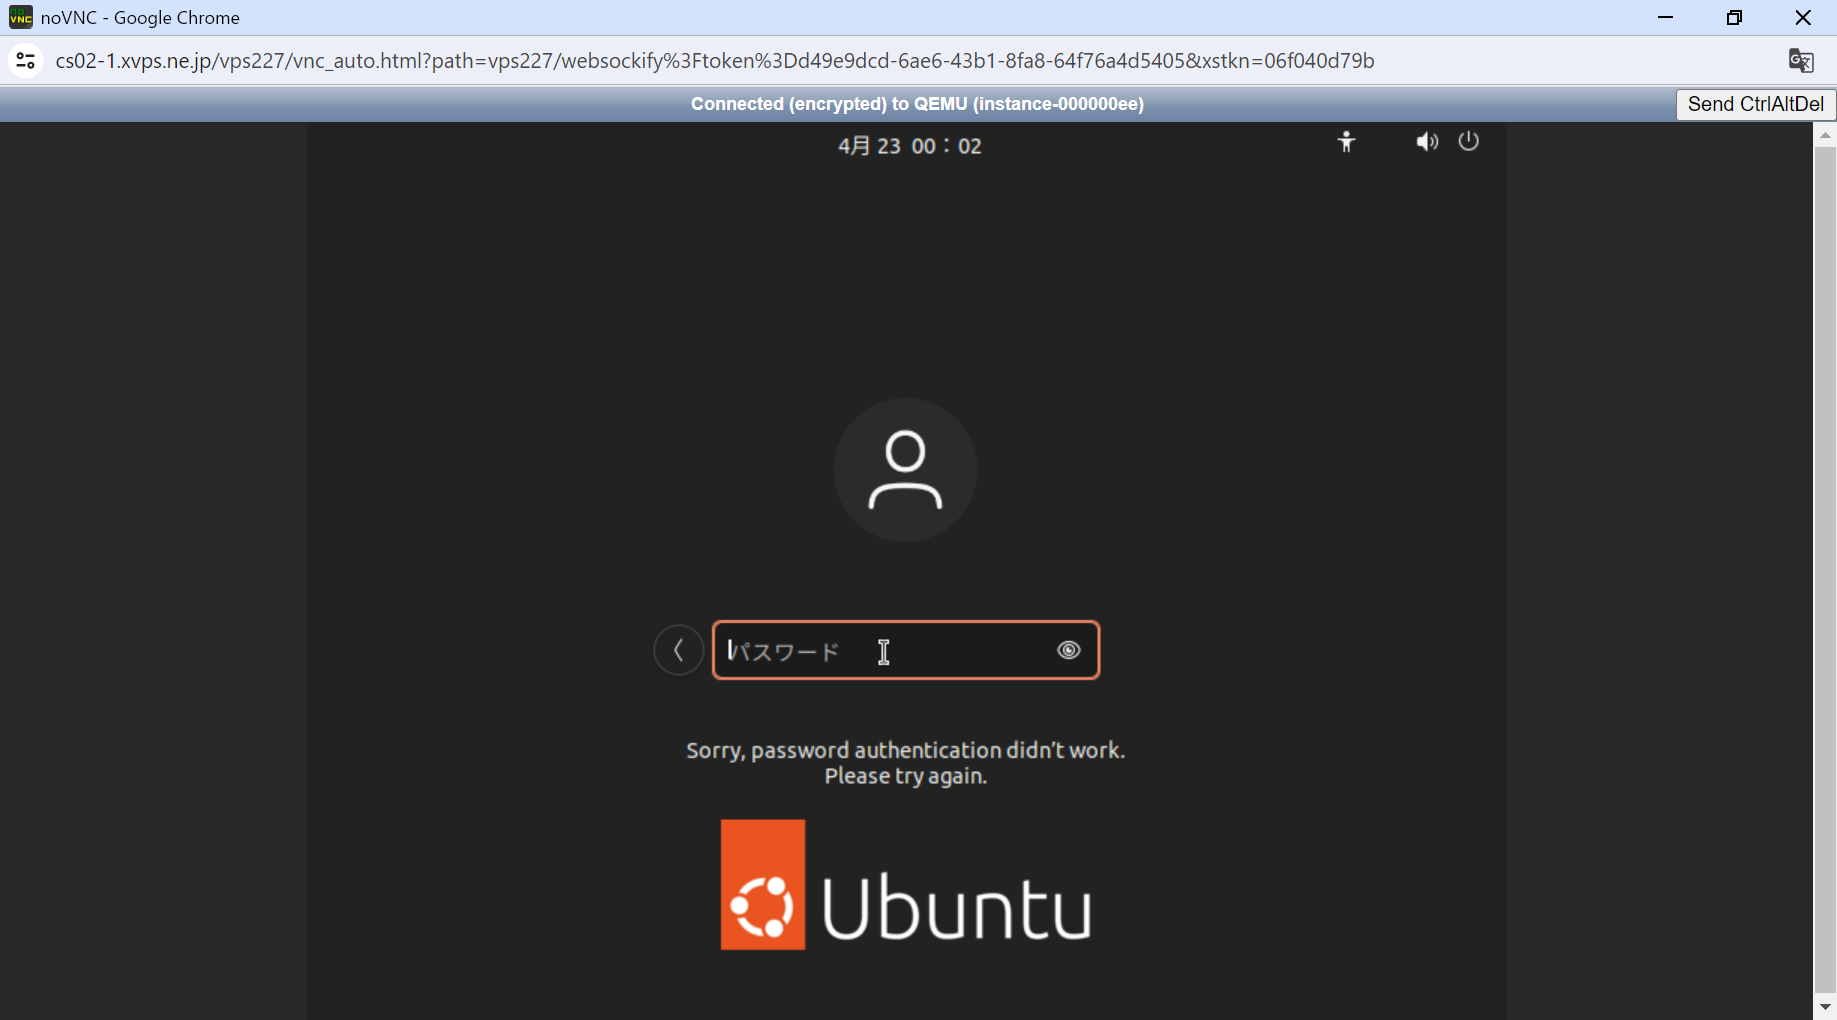The height and width of the screenshot is (1020, 1837).
Task: Focus the パスワード password field
Action: point(906,650)
